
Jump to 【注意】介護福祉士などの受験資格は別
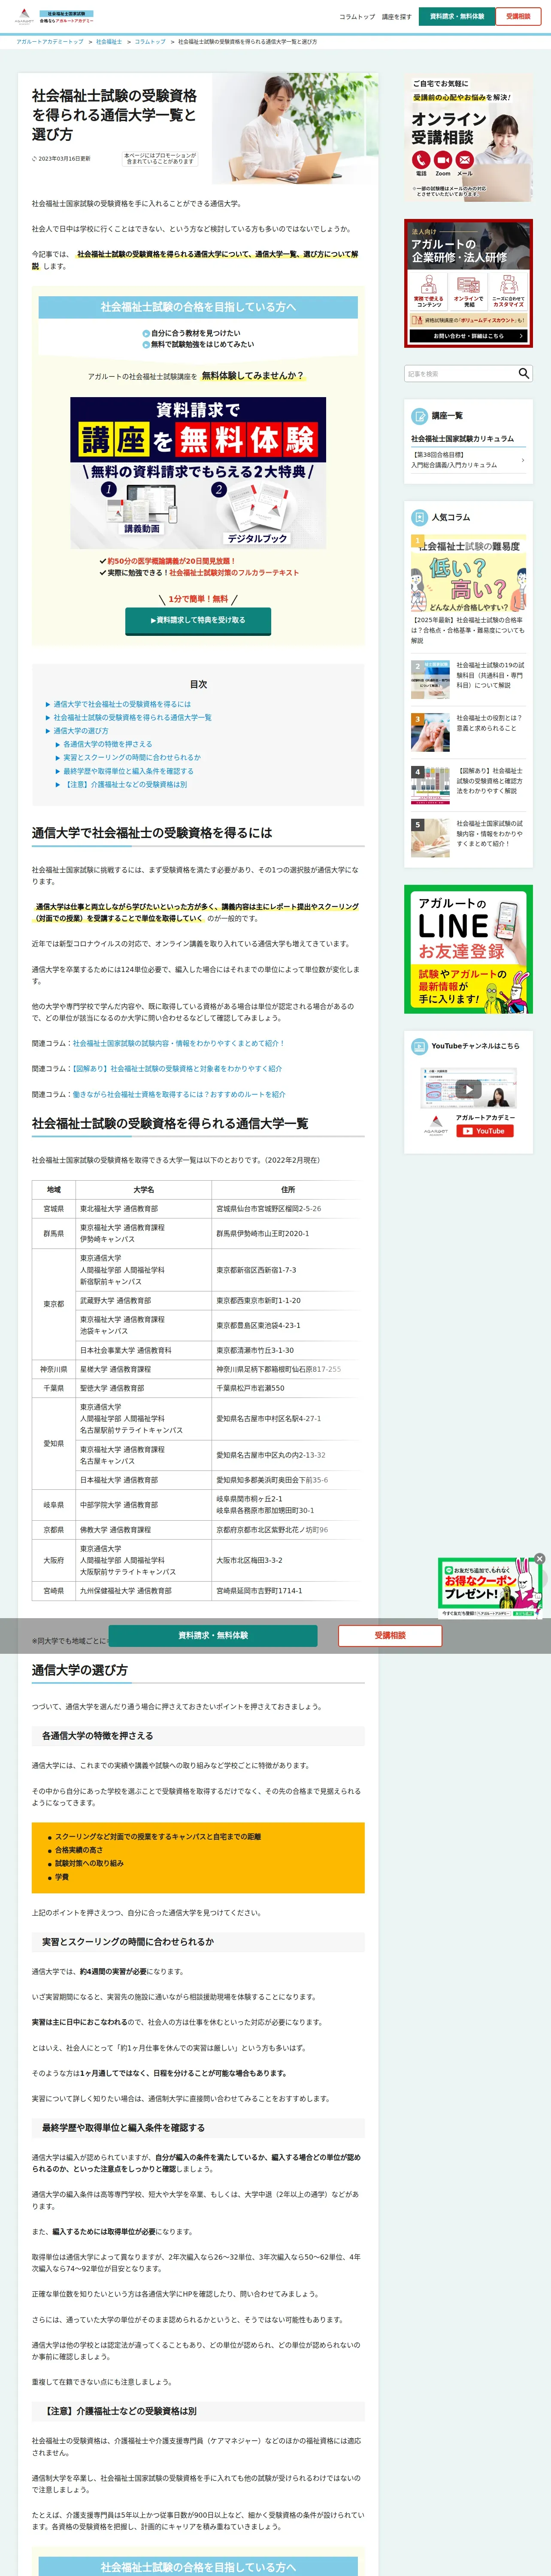pyautogui.click(x=125, y=784)
